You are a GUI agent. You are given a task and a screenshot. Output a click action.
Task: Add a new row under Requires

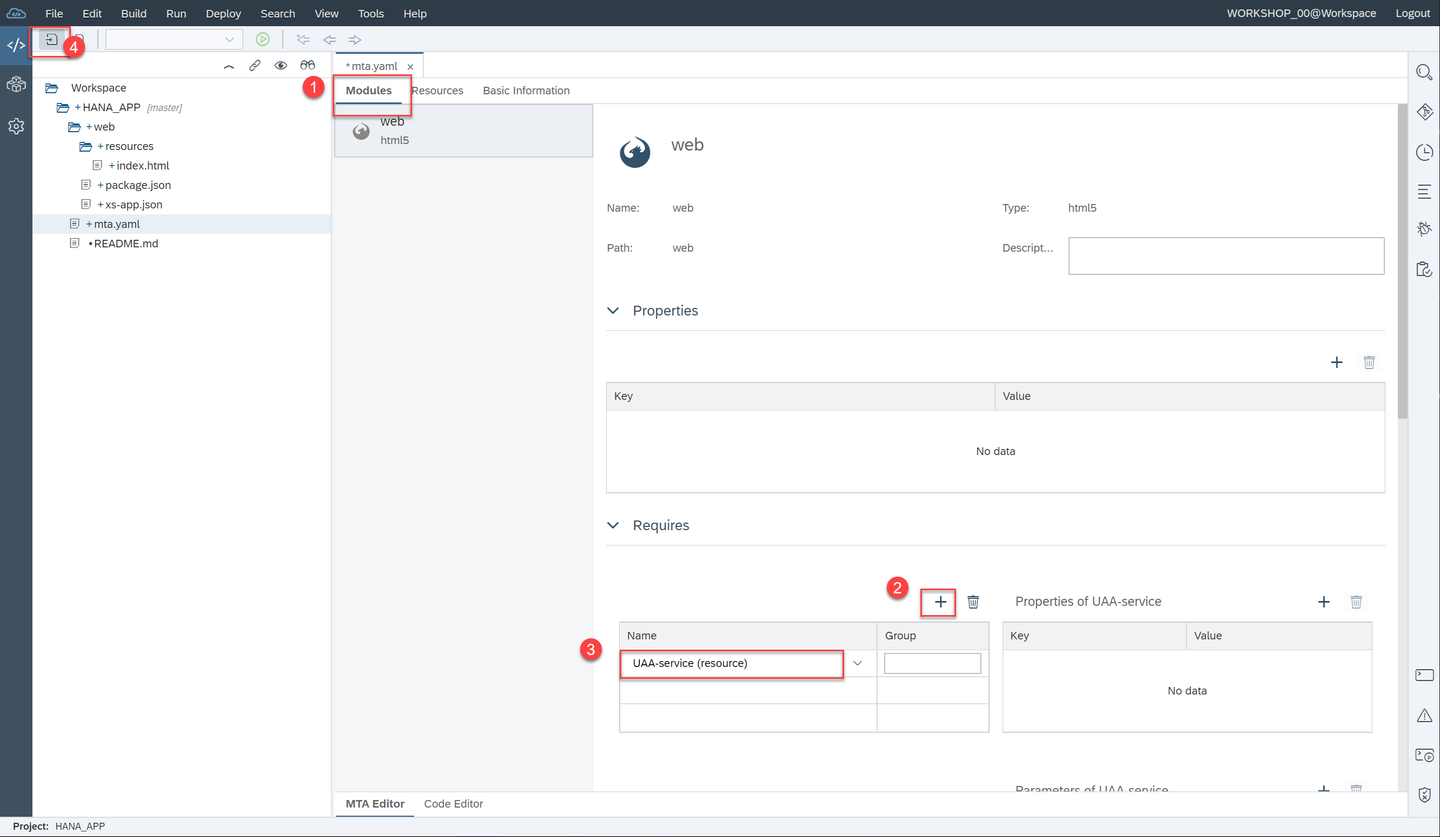[x=940, y=602]
